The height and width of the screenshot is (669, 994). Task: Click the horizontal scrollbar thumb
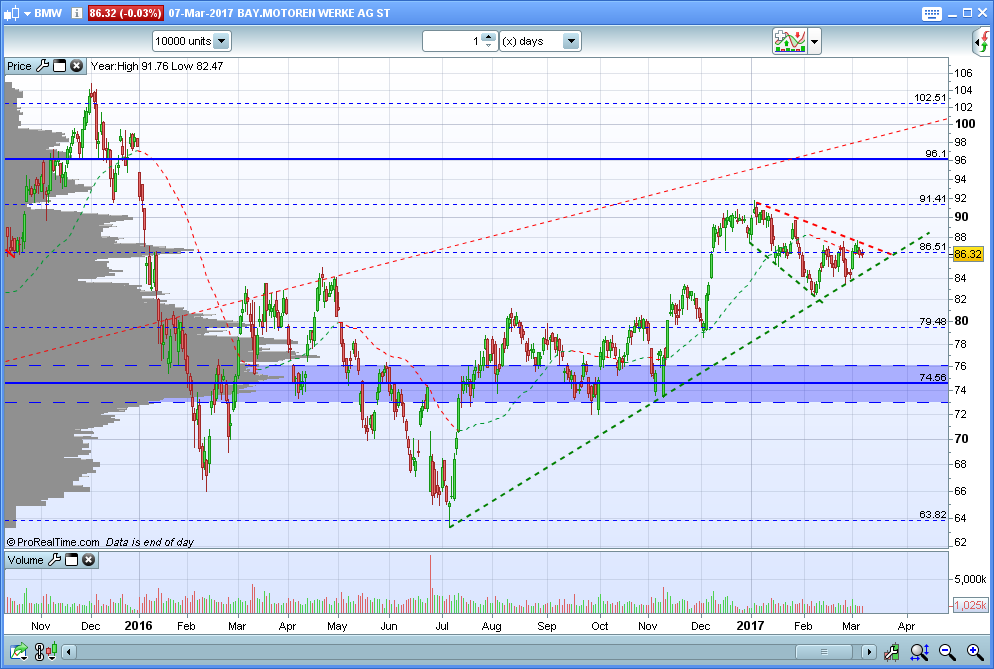824,652
